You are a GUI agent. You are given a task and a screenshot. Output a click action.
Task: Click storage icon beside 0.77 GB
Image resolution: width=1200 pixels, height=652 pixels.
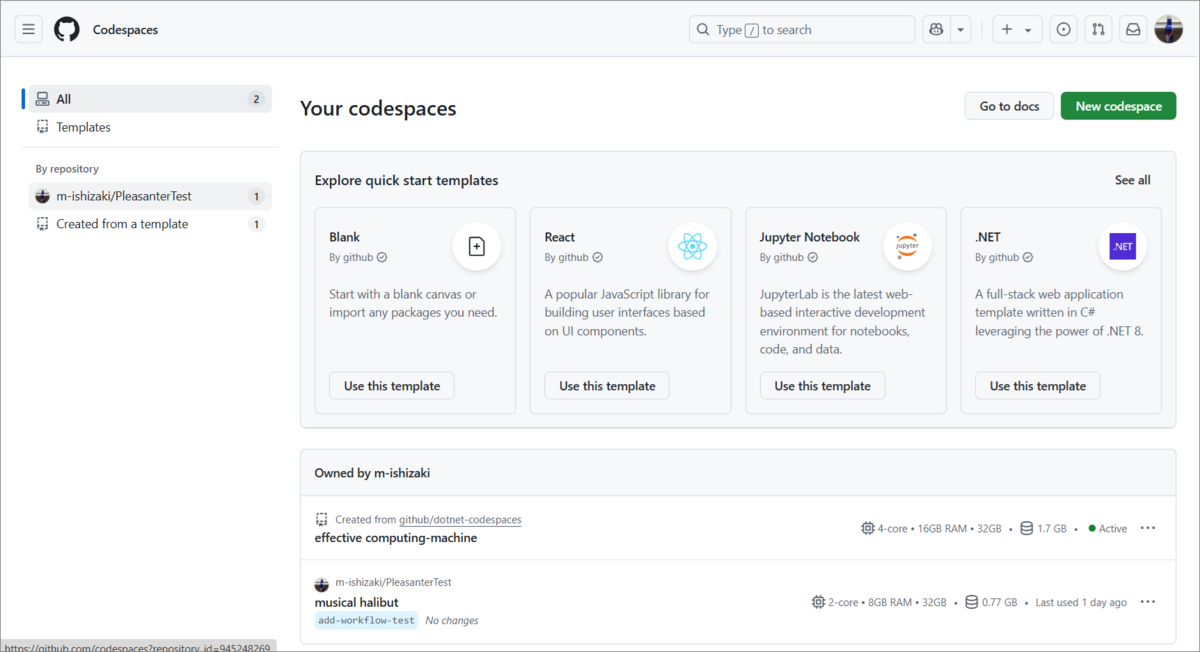[x=971, y=602]
